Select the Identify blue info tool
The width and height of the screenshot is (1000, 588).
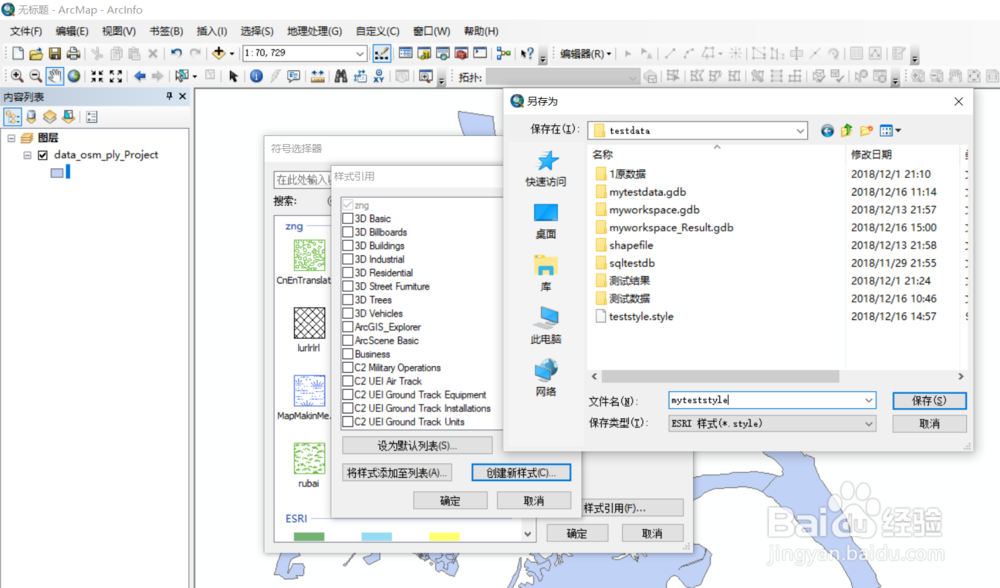click(x=256, y=77)
